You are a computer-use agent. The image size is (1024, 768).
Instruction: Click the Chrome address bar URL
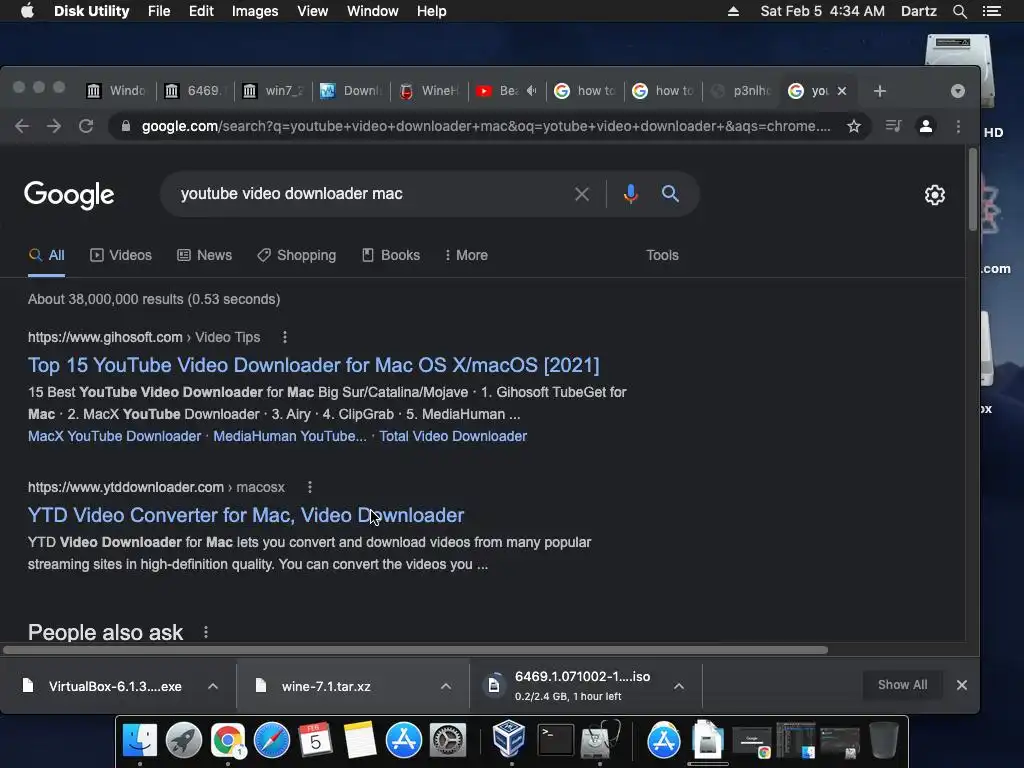pos(486,126)
